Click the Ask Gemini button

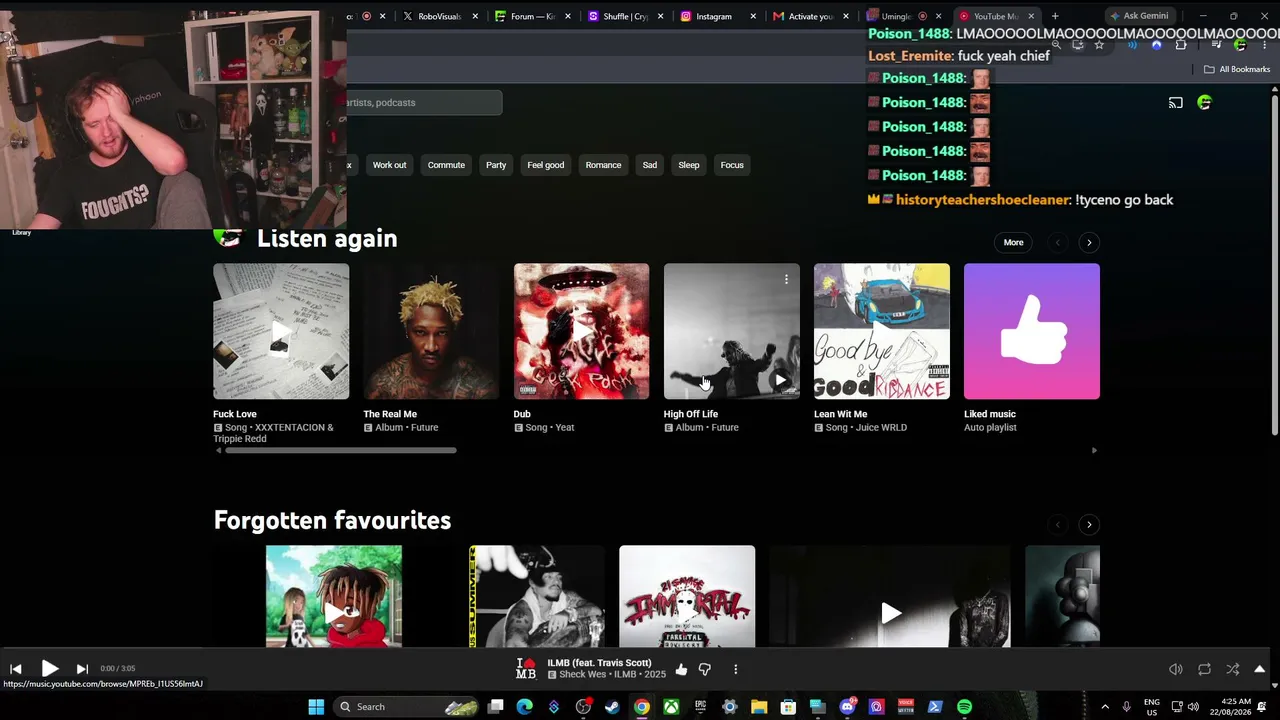(1138, 16)
